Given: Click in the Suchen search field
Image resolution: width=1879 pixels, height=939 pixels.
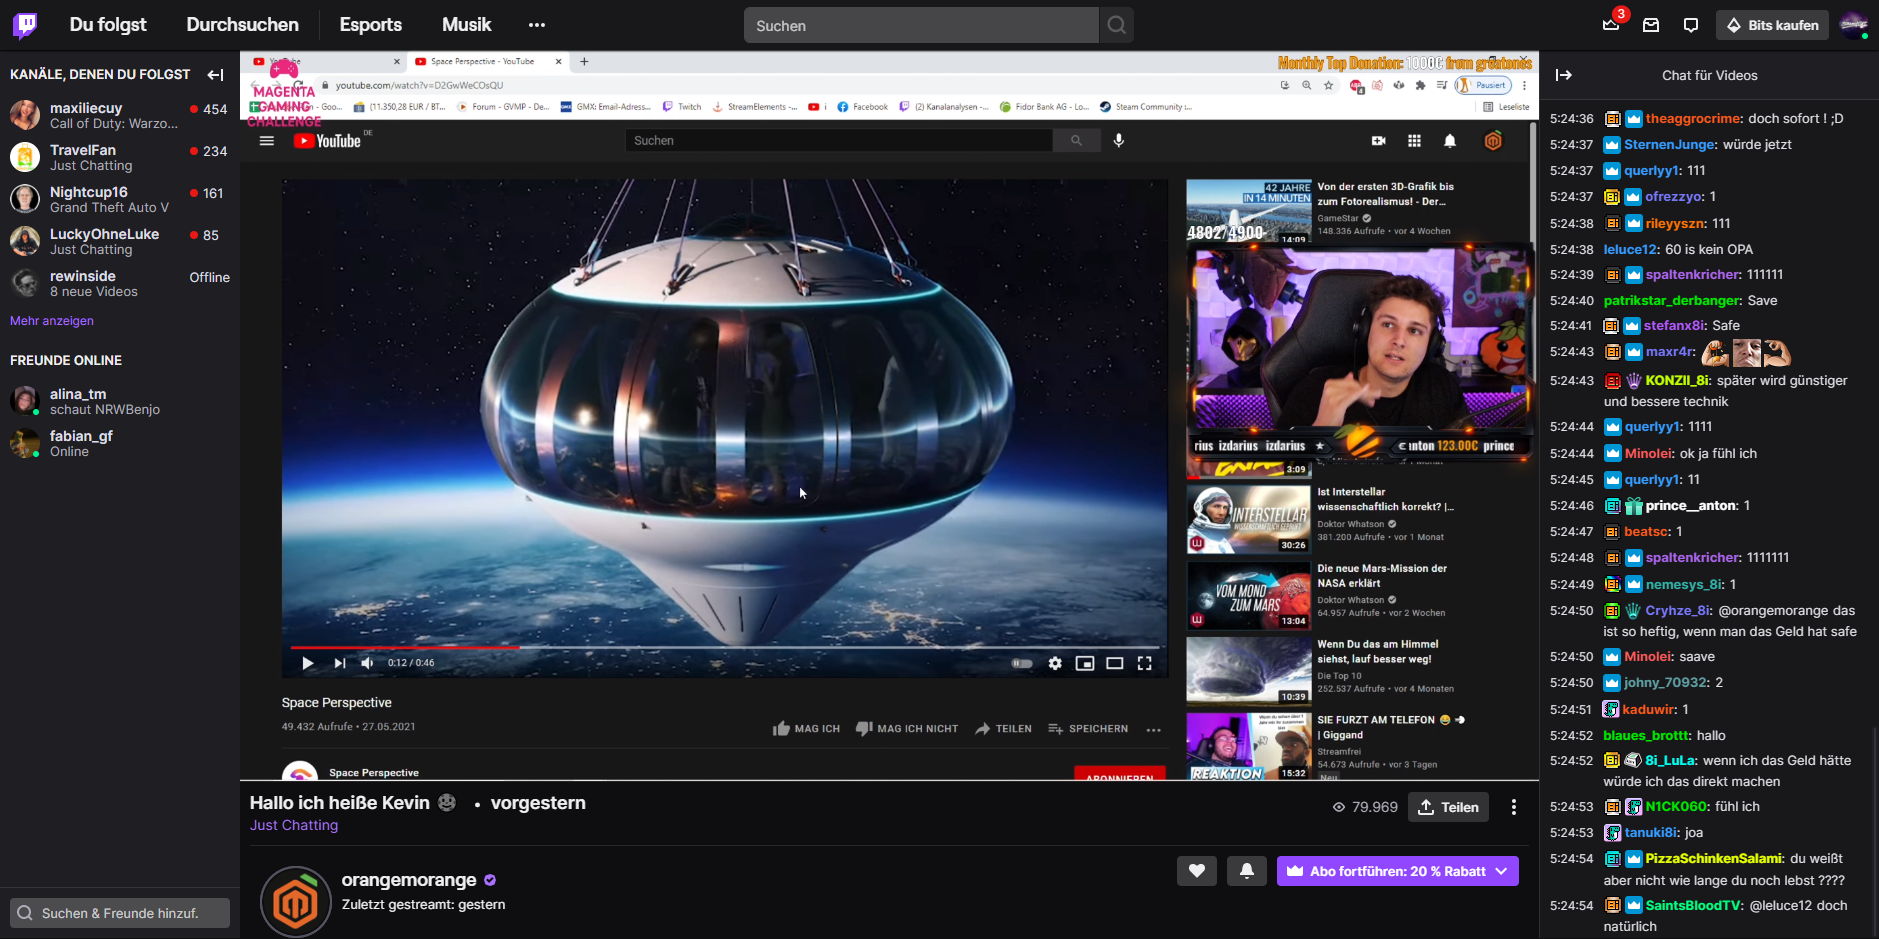Looking at the screenshot, I should 920,25.
